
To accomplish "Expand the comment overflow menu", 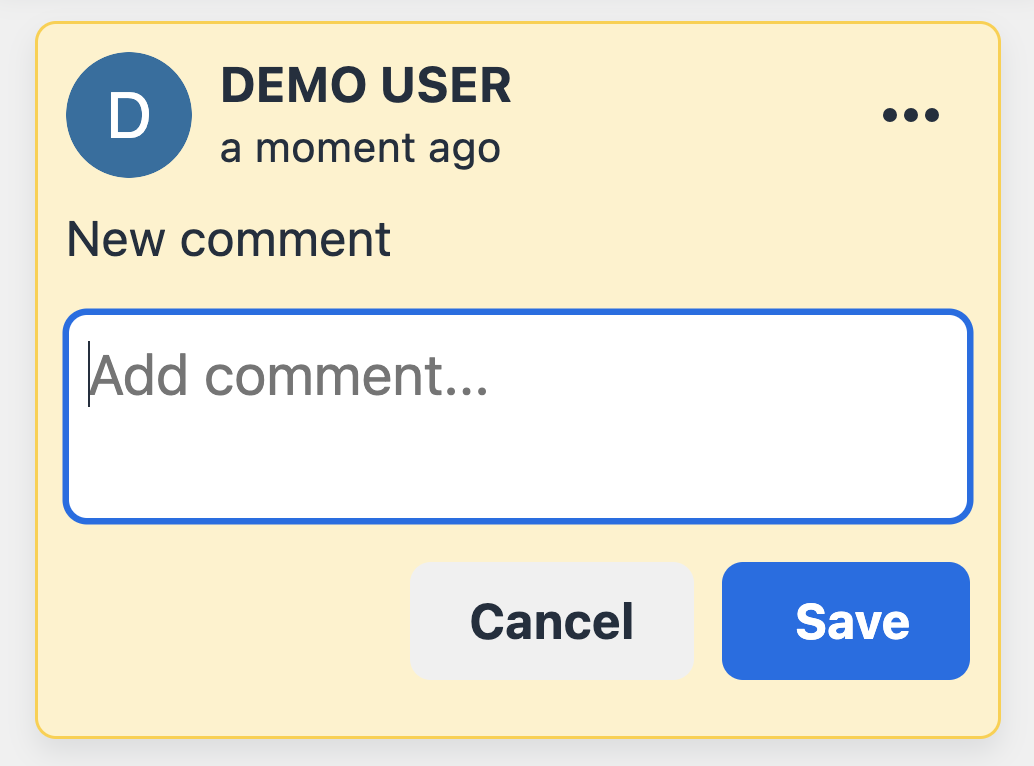I will (910, 116).
